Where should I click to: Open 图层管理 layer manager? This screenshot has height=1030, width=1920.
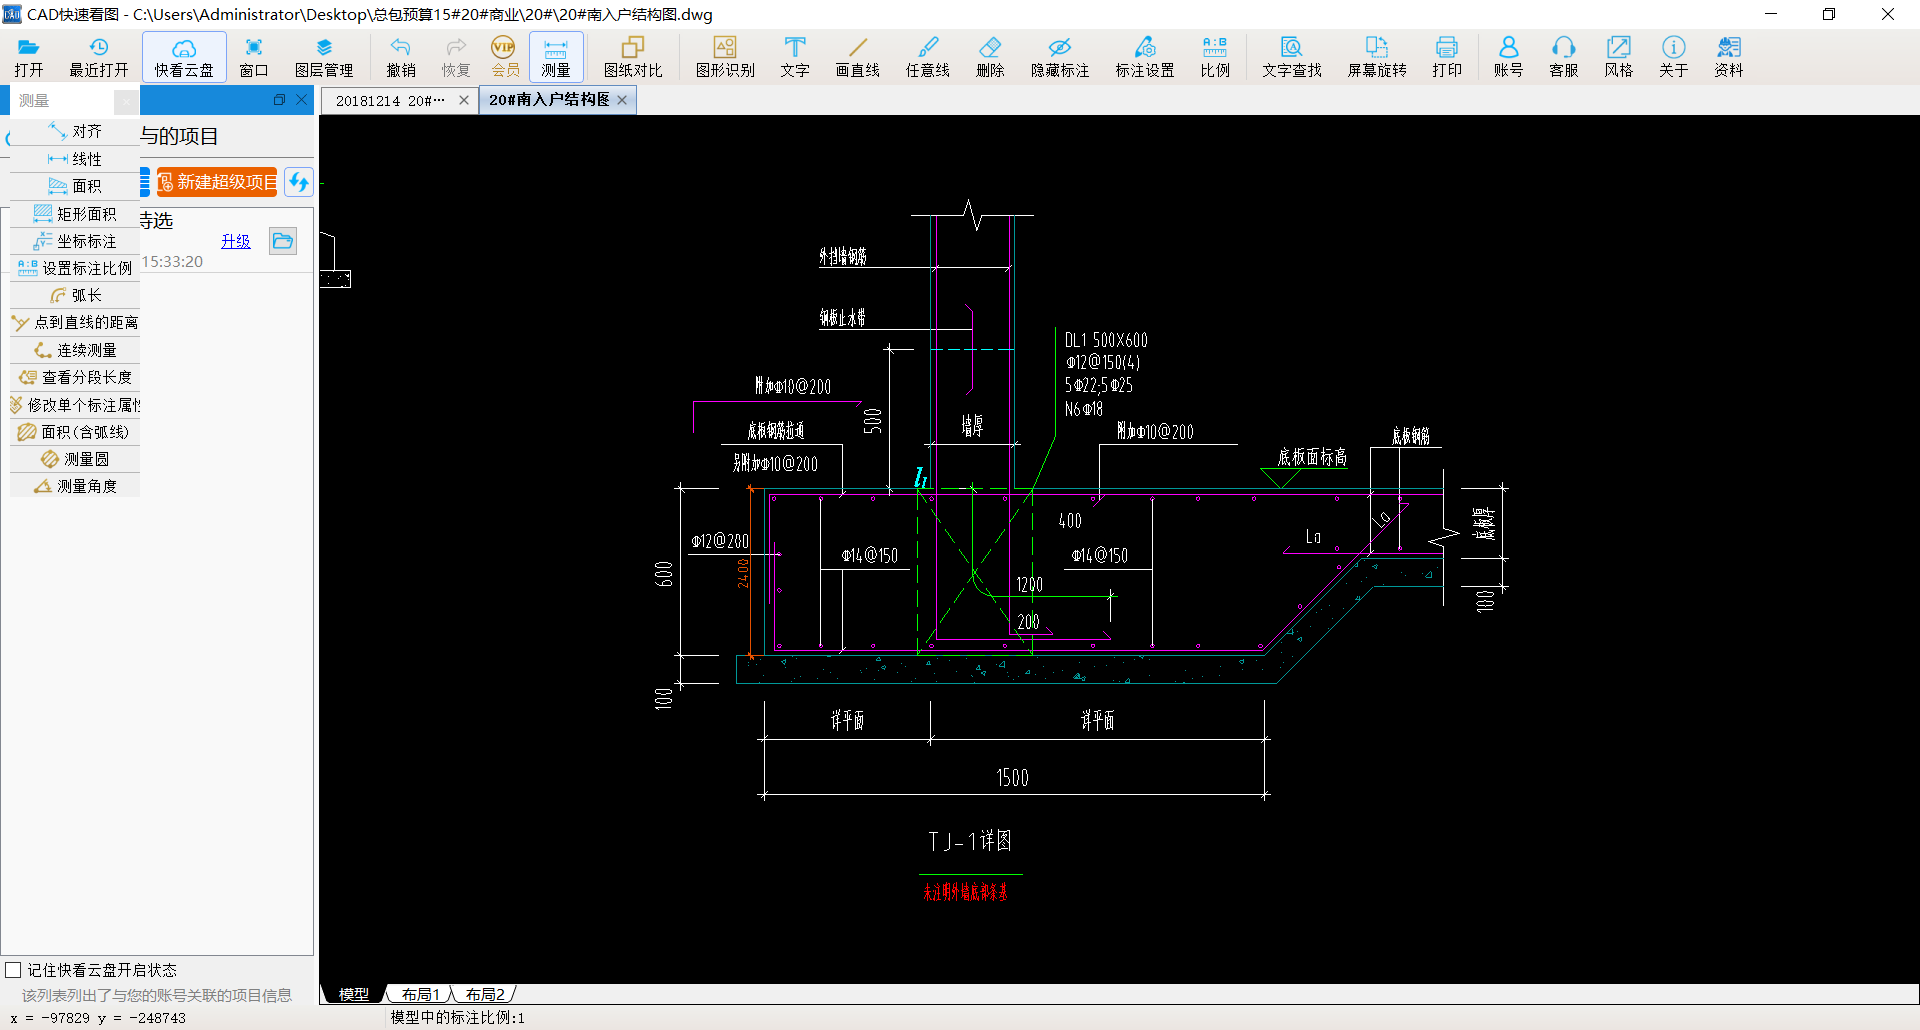coord(324,57)
